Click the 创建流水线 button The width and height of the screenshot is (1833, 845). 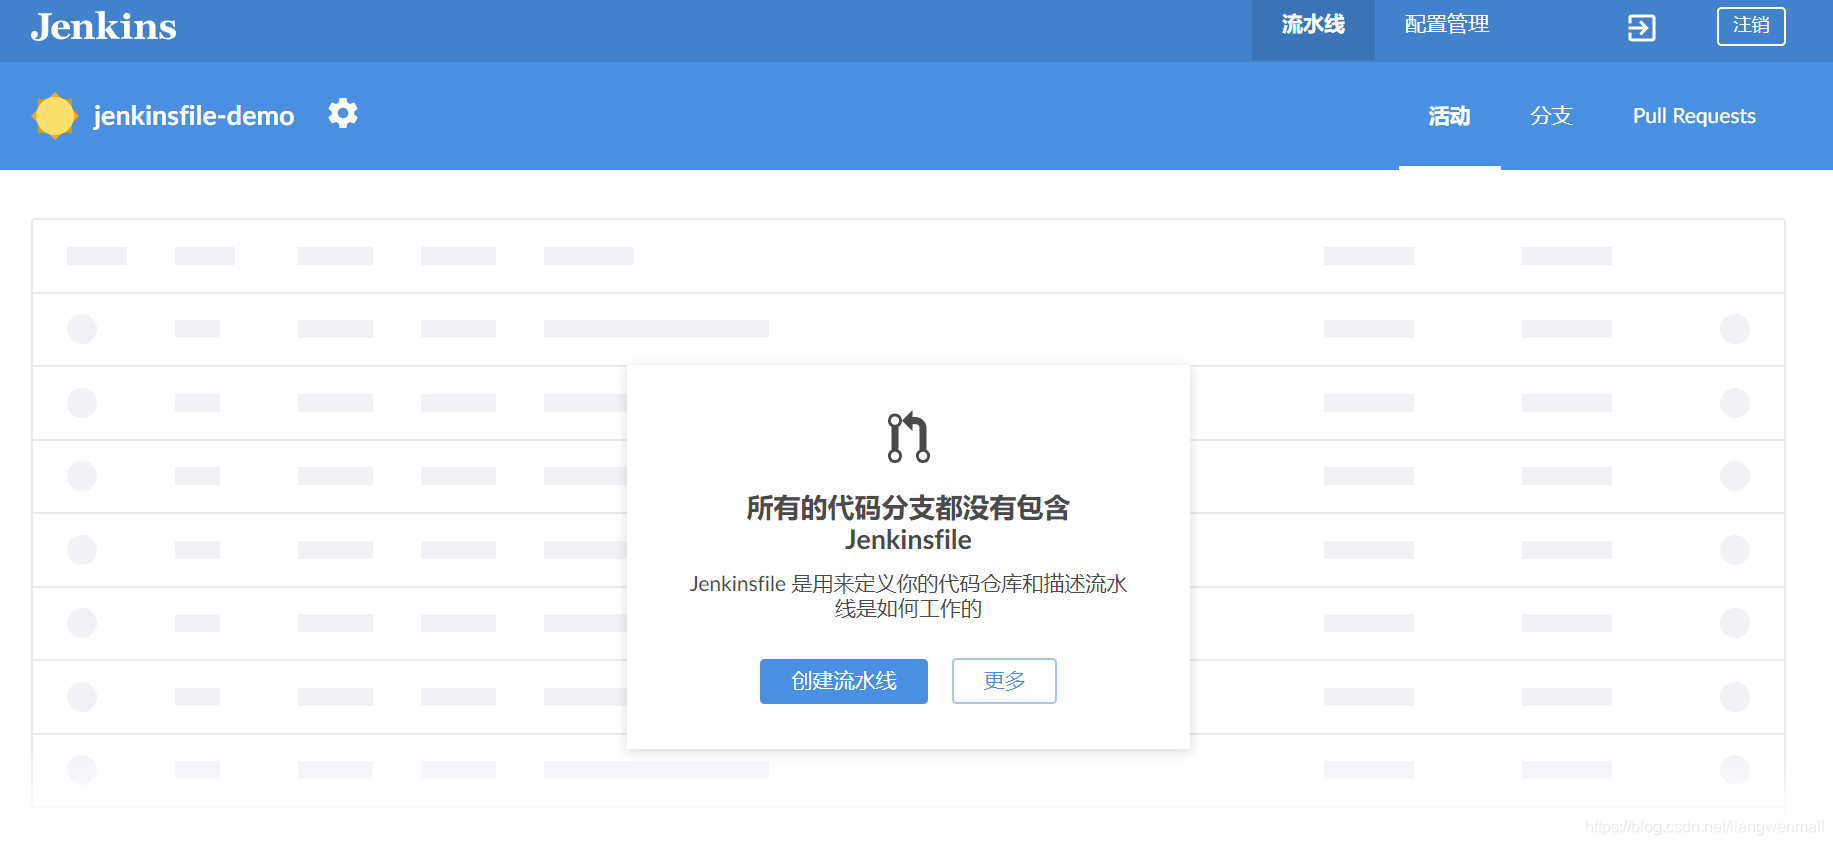pyautogui.click(x=844, y=681)
